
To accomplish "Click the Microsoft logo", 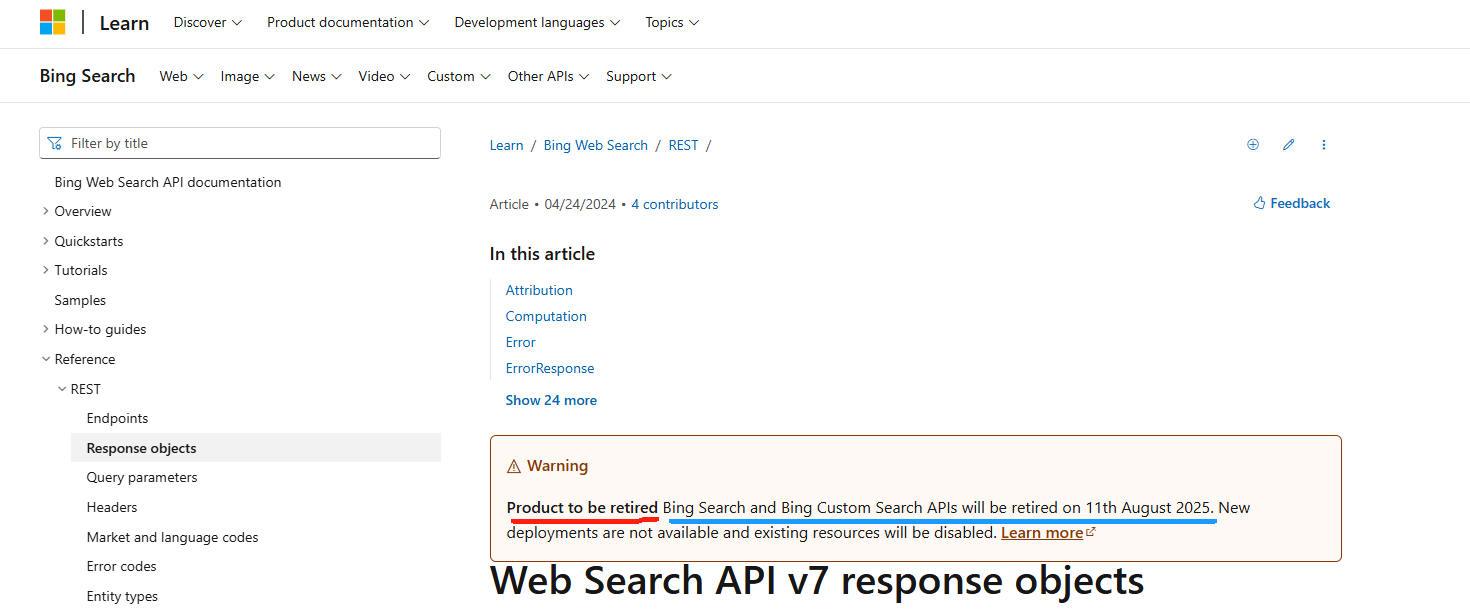I will (52, 22).
